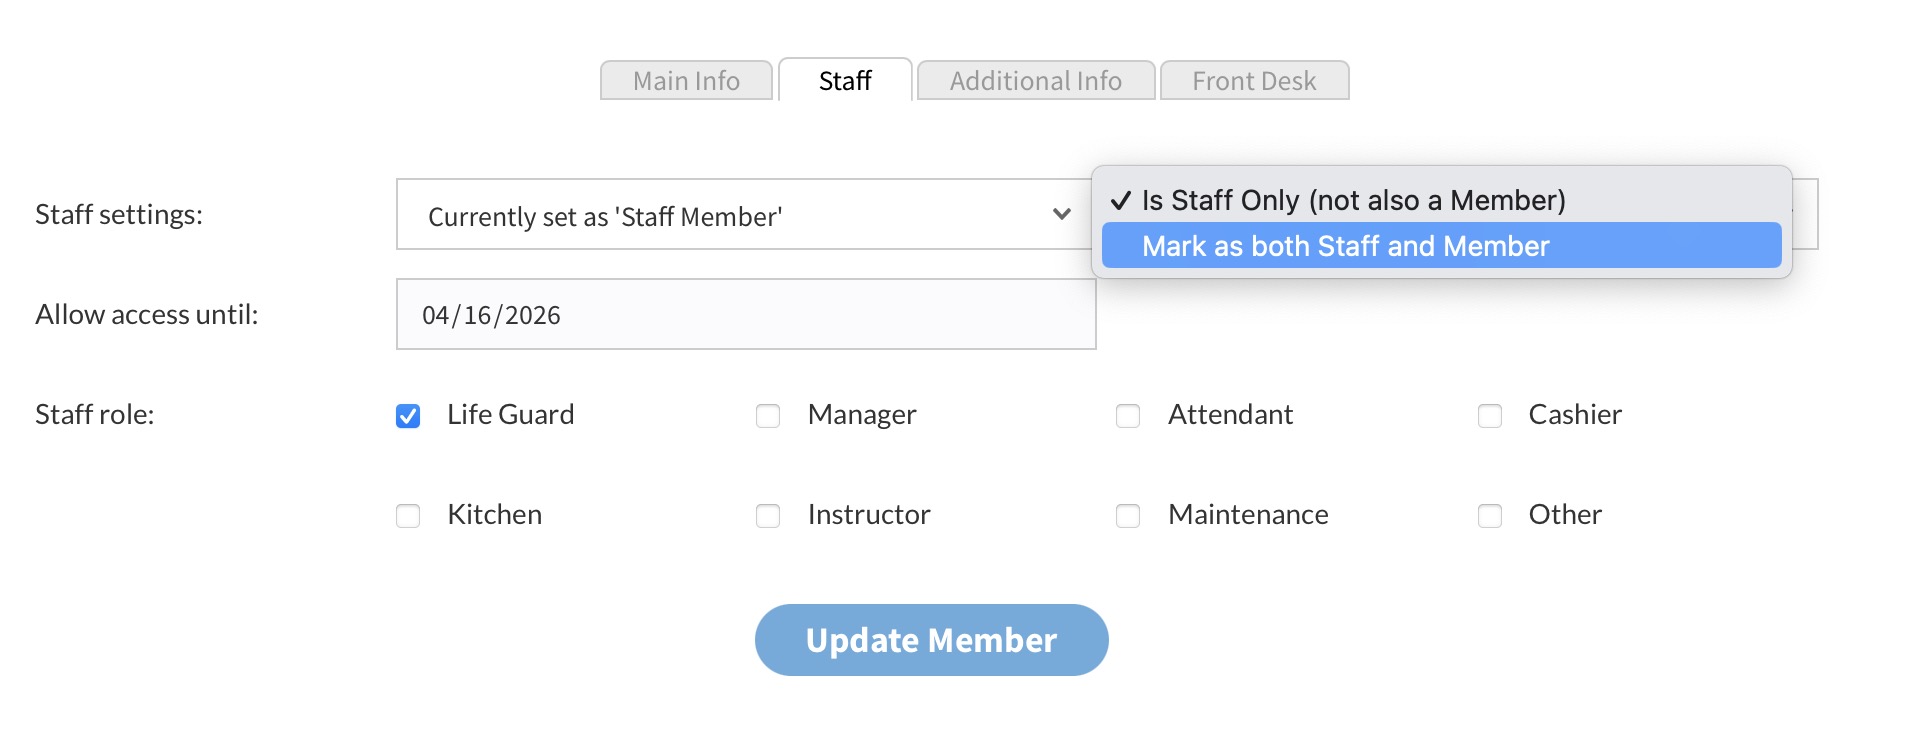Open the Main Info tab
The width and height of the screenshot is (1922, 742).
686,81
